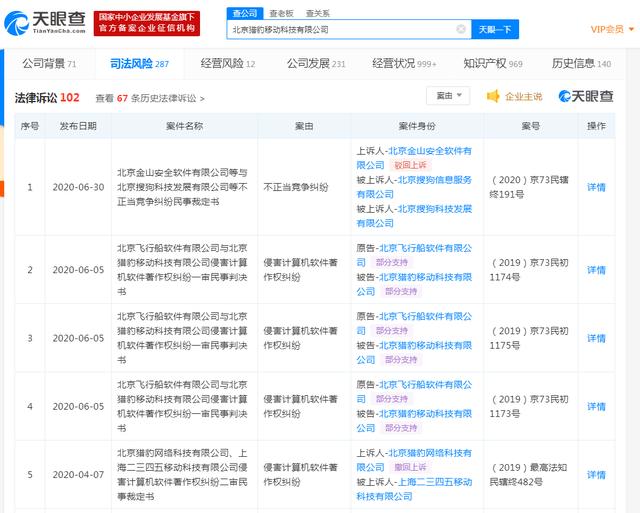Open the 经营风险 tab
The height and width of the screenshot is (513, 640).
(x=228, y=64)
